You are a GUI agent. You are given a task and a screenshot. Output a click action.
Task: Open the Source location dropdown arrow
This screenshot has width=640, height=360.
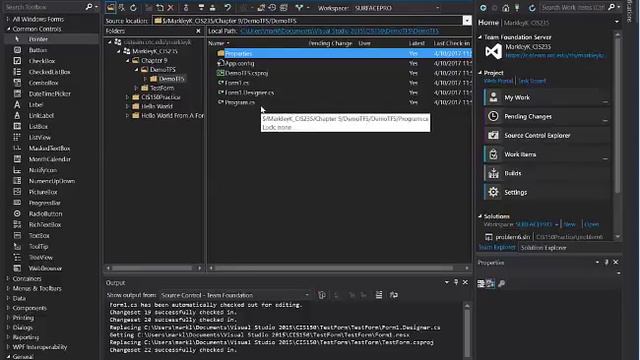(467, 20)
